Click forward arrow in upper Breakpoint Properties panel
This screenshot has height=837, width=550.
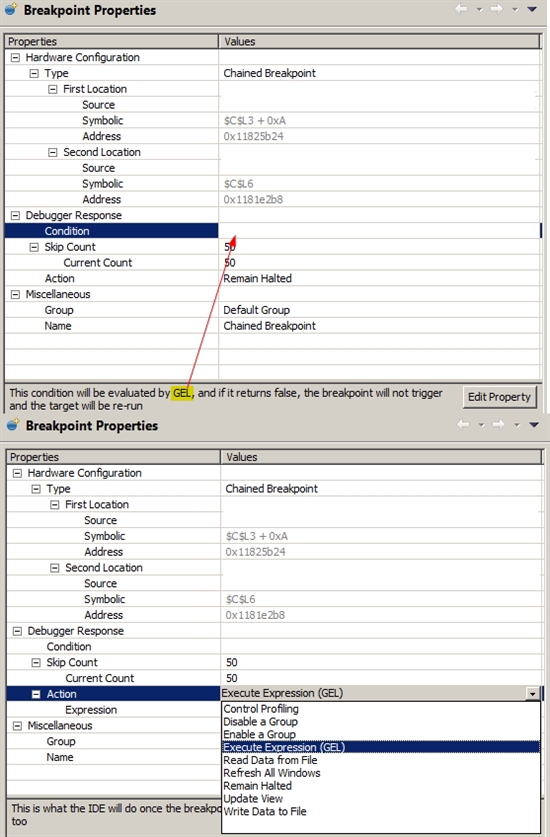tap(497, 9)
